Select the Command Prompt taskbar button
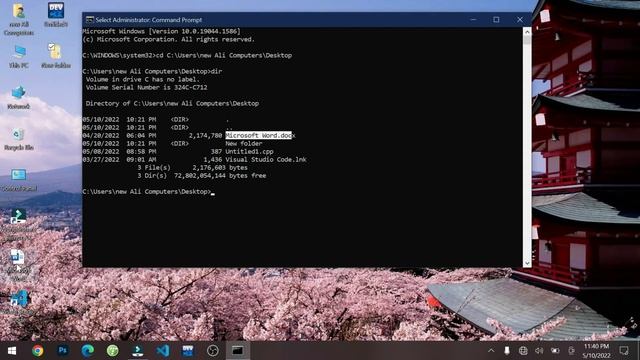The image size is (640, 360). tap(238, 351)
